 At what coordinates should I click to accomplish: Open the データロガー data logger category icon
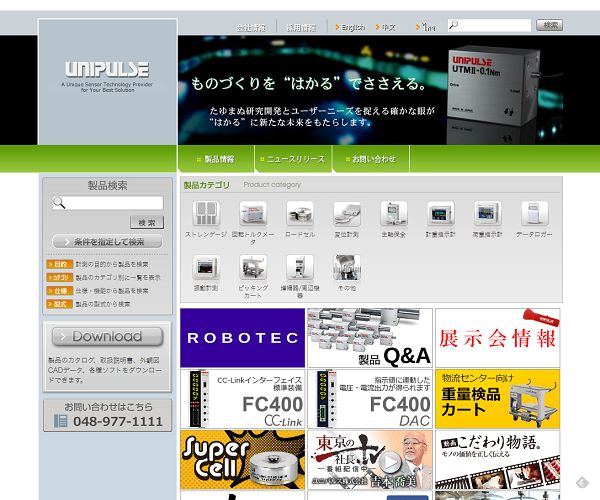click(535, 213)
